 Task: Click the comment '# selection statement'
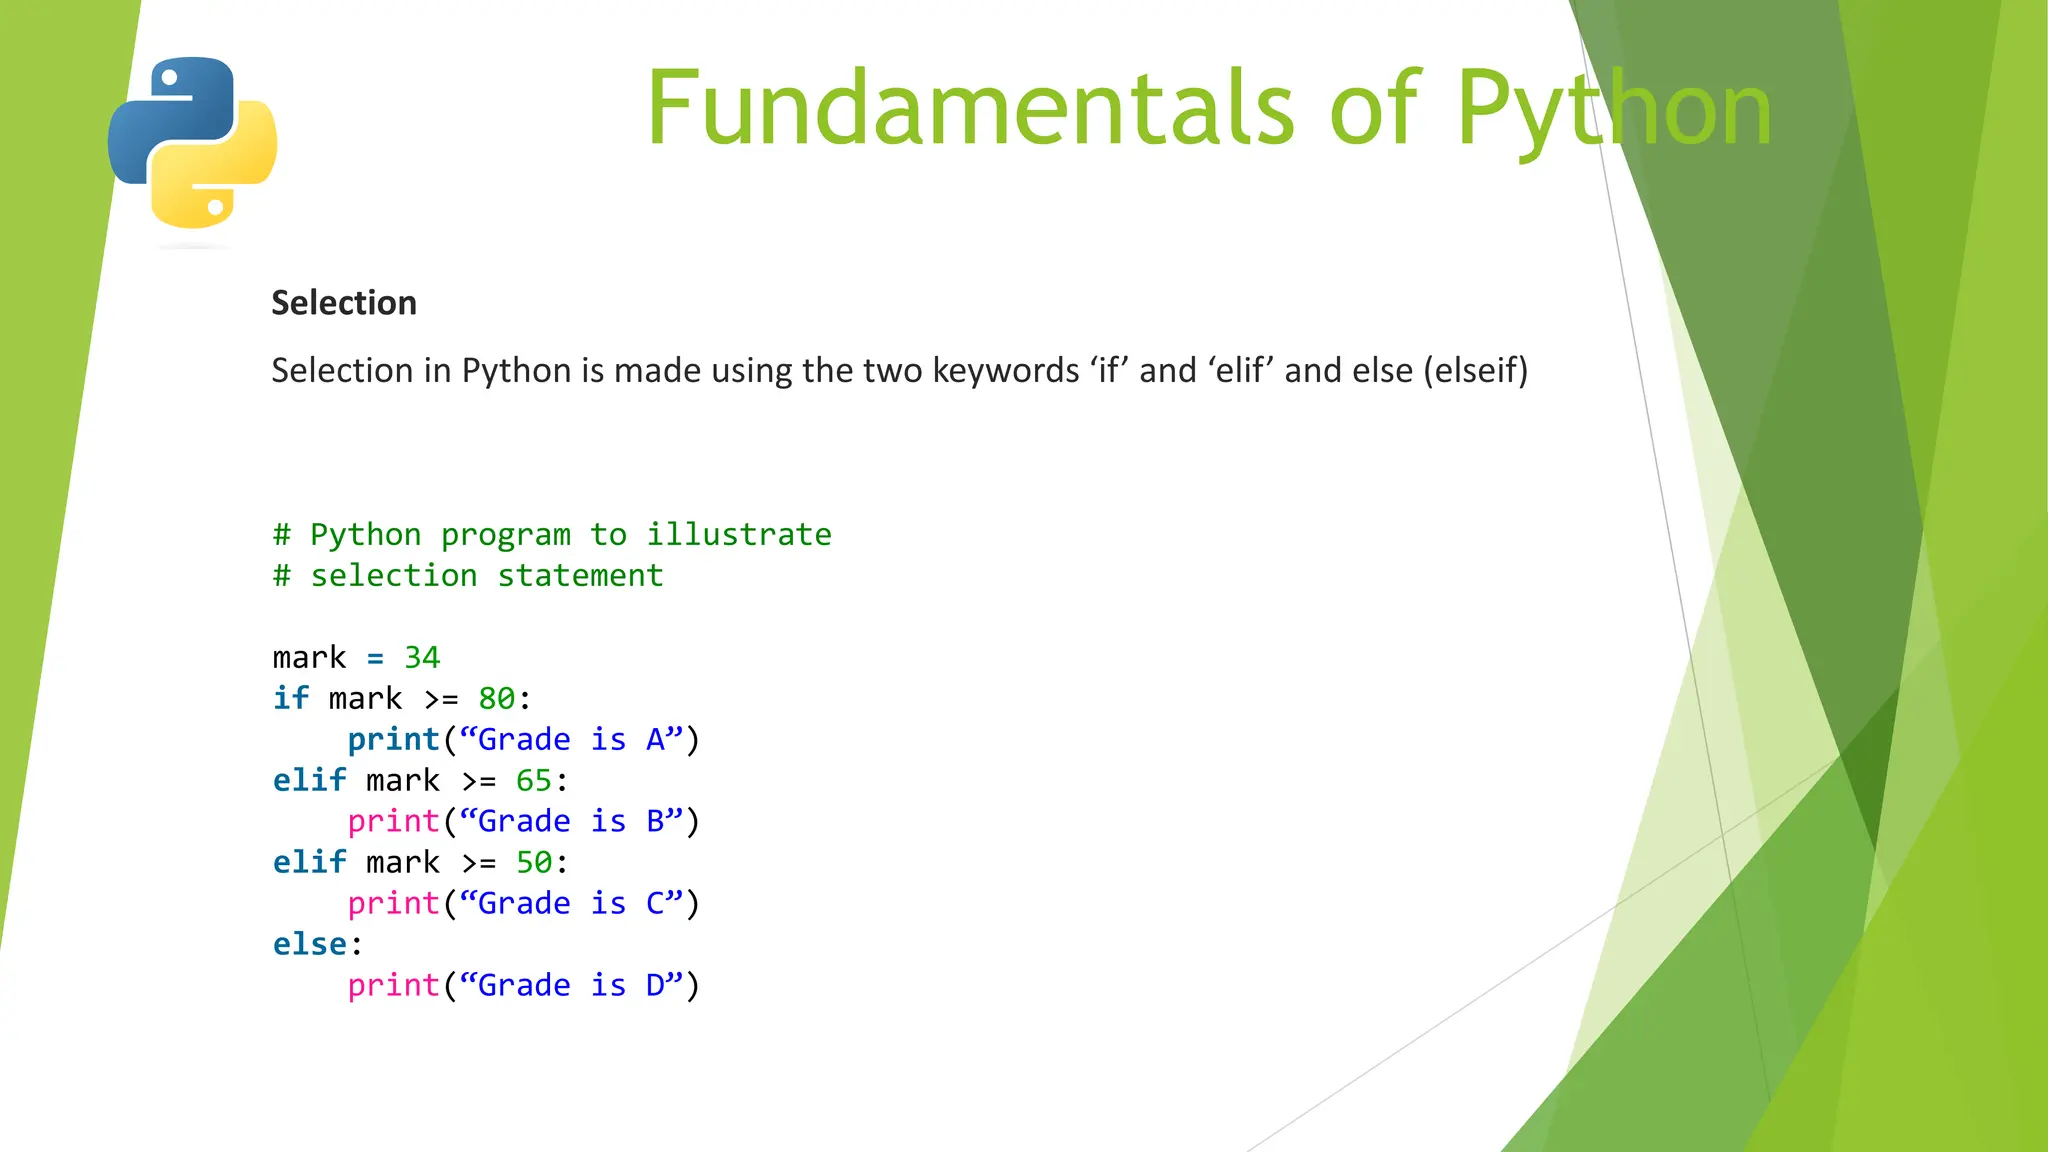click(x=468, y=576)
